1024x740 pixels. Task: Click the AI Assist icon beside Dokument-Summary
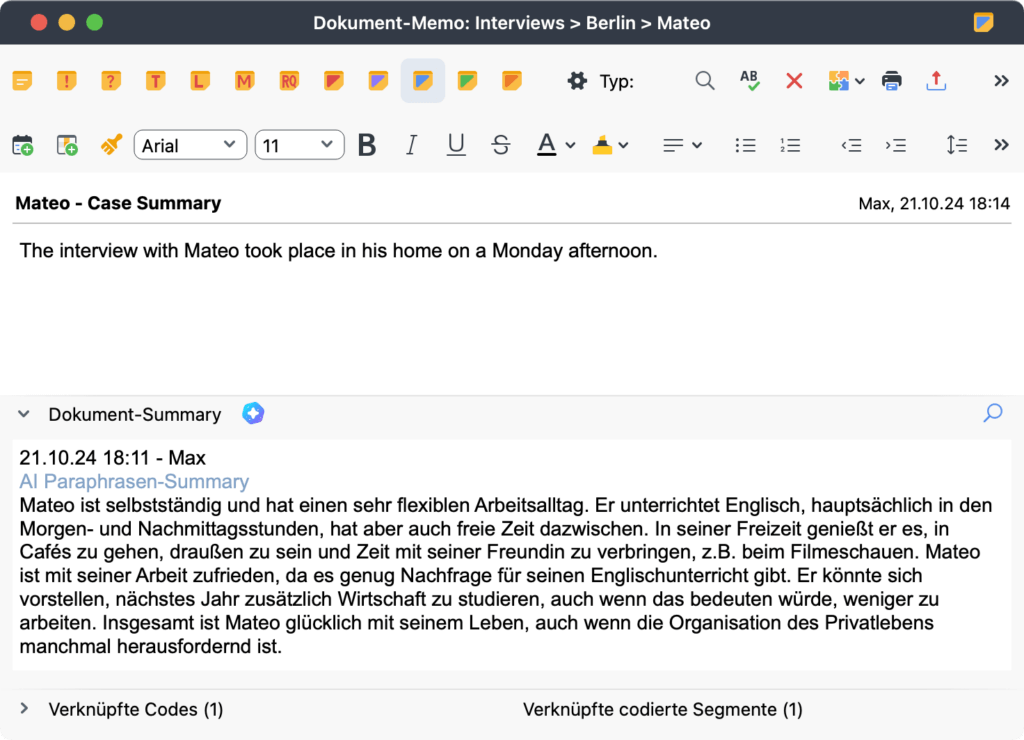point(253,413)
